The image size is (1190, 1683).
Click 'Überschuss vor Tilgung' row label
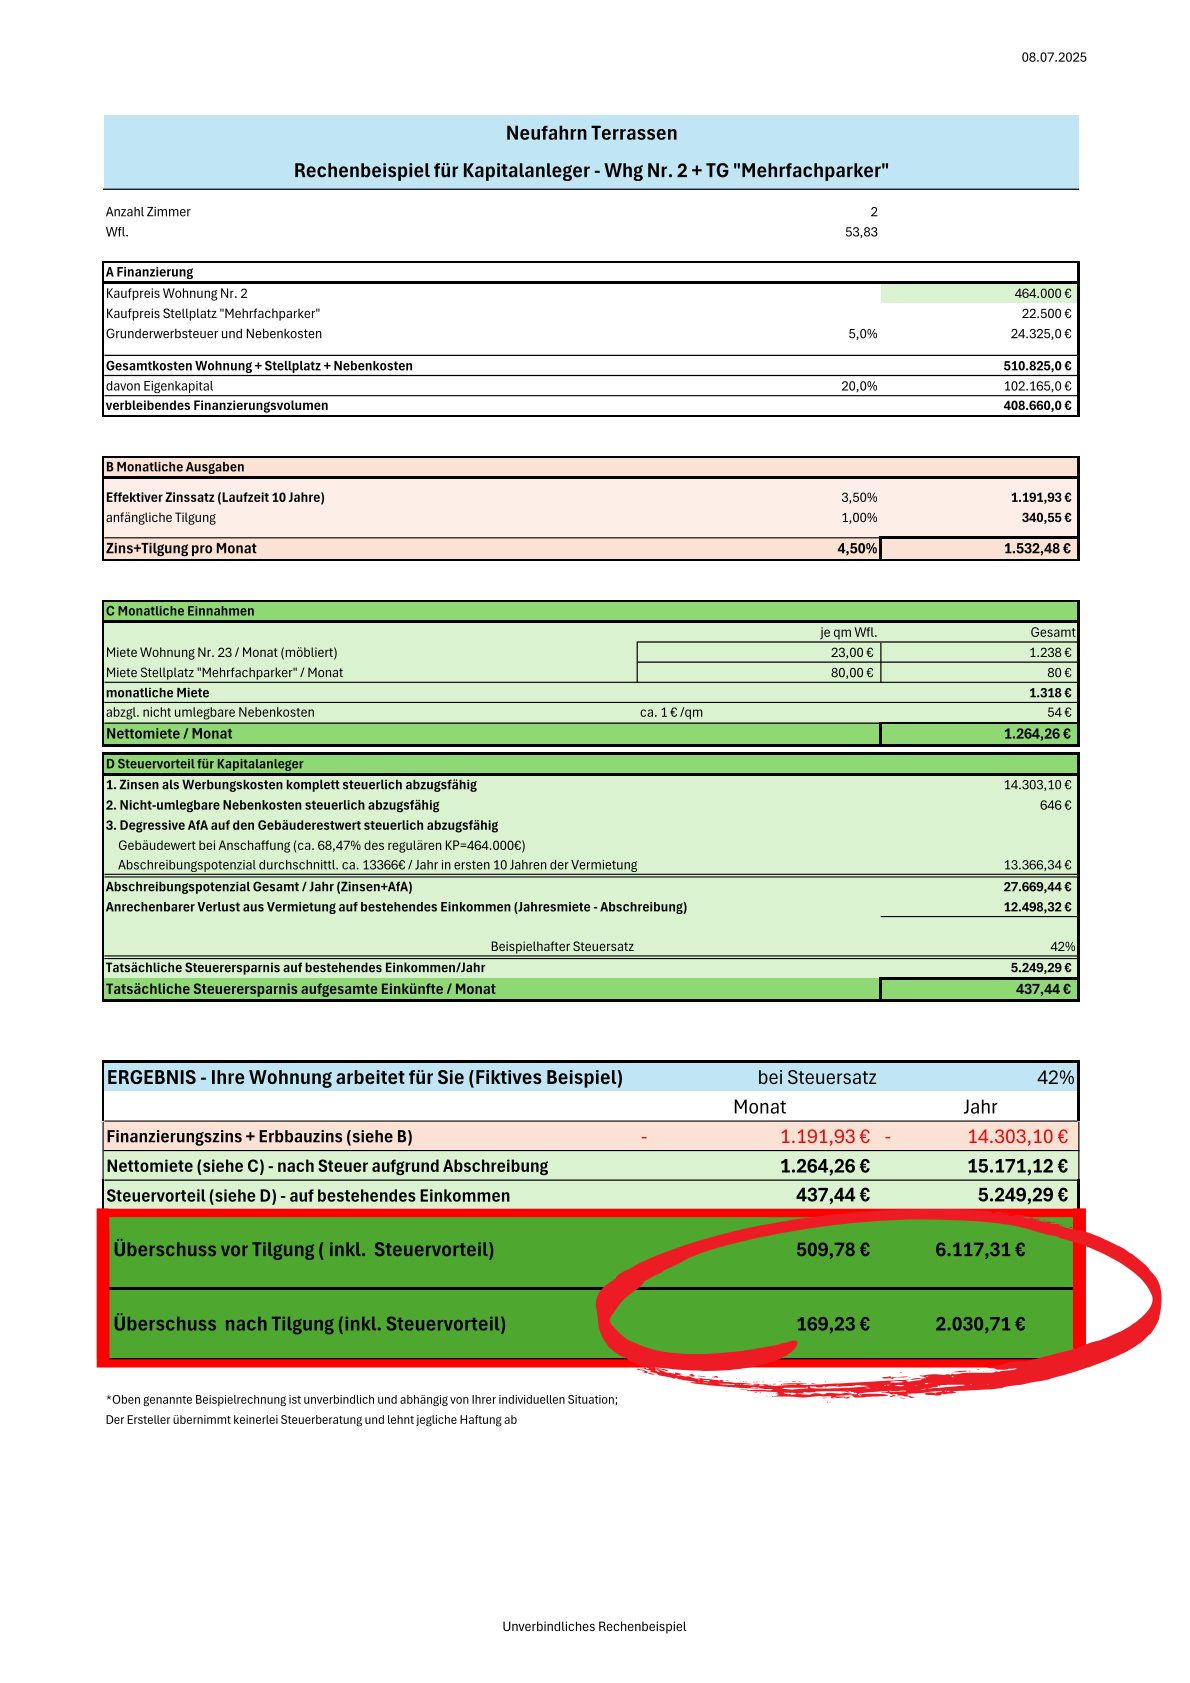[x=304, y=1250]
